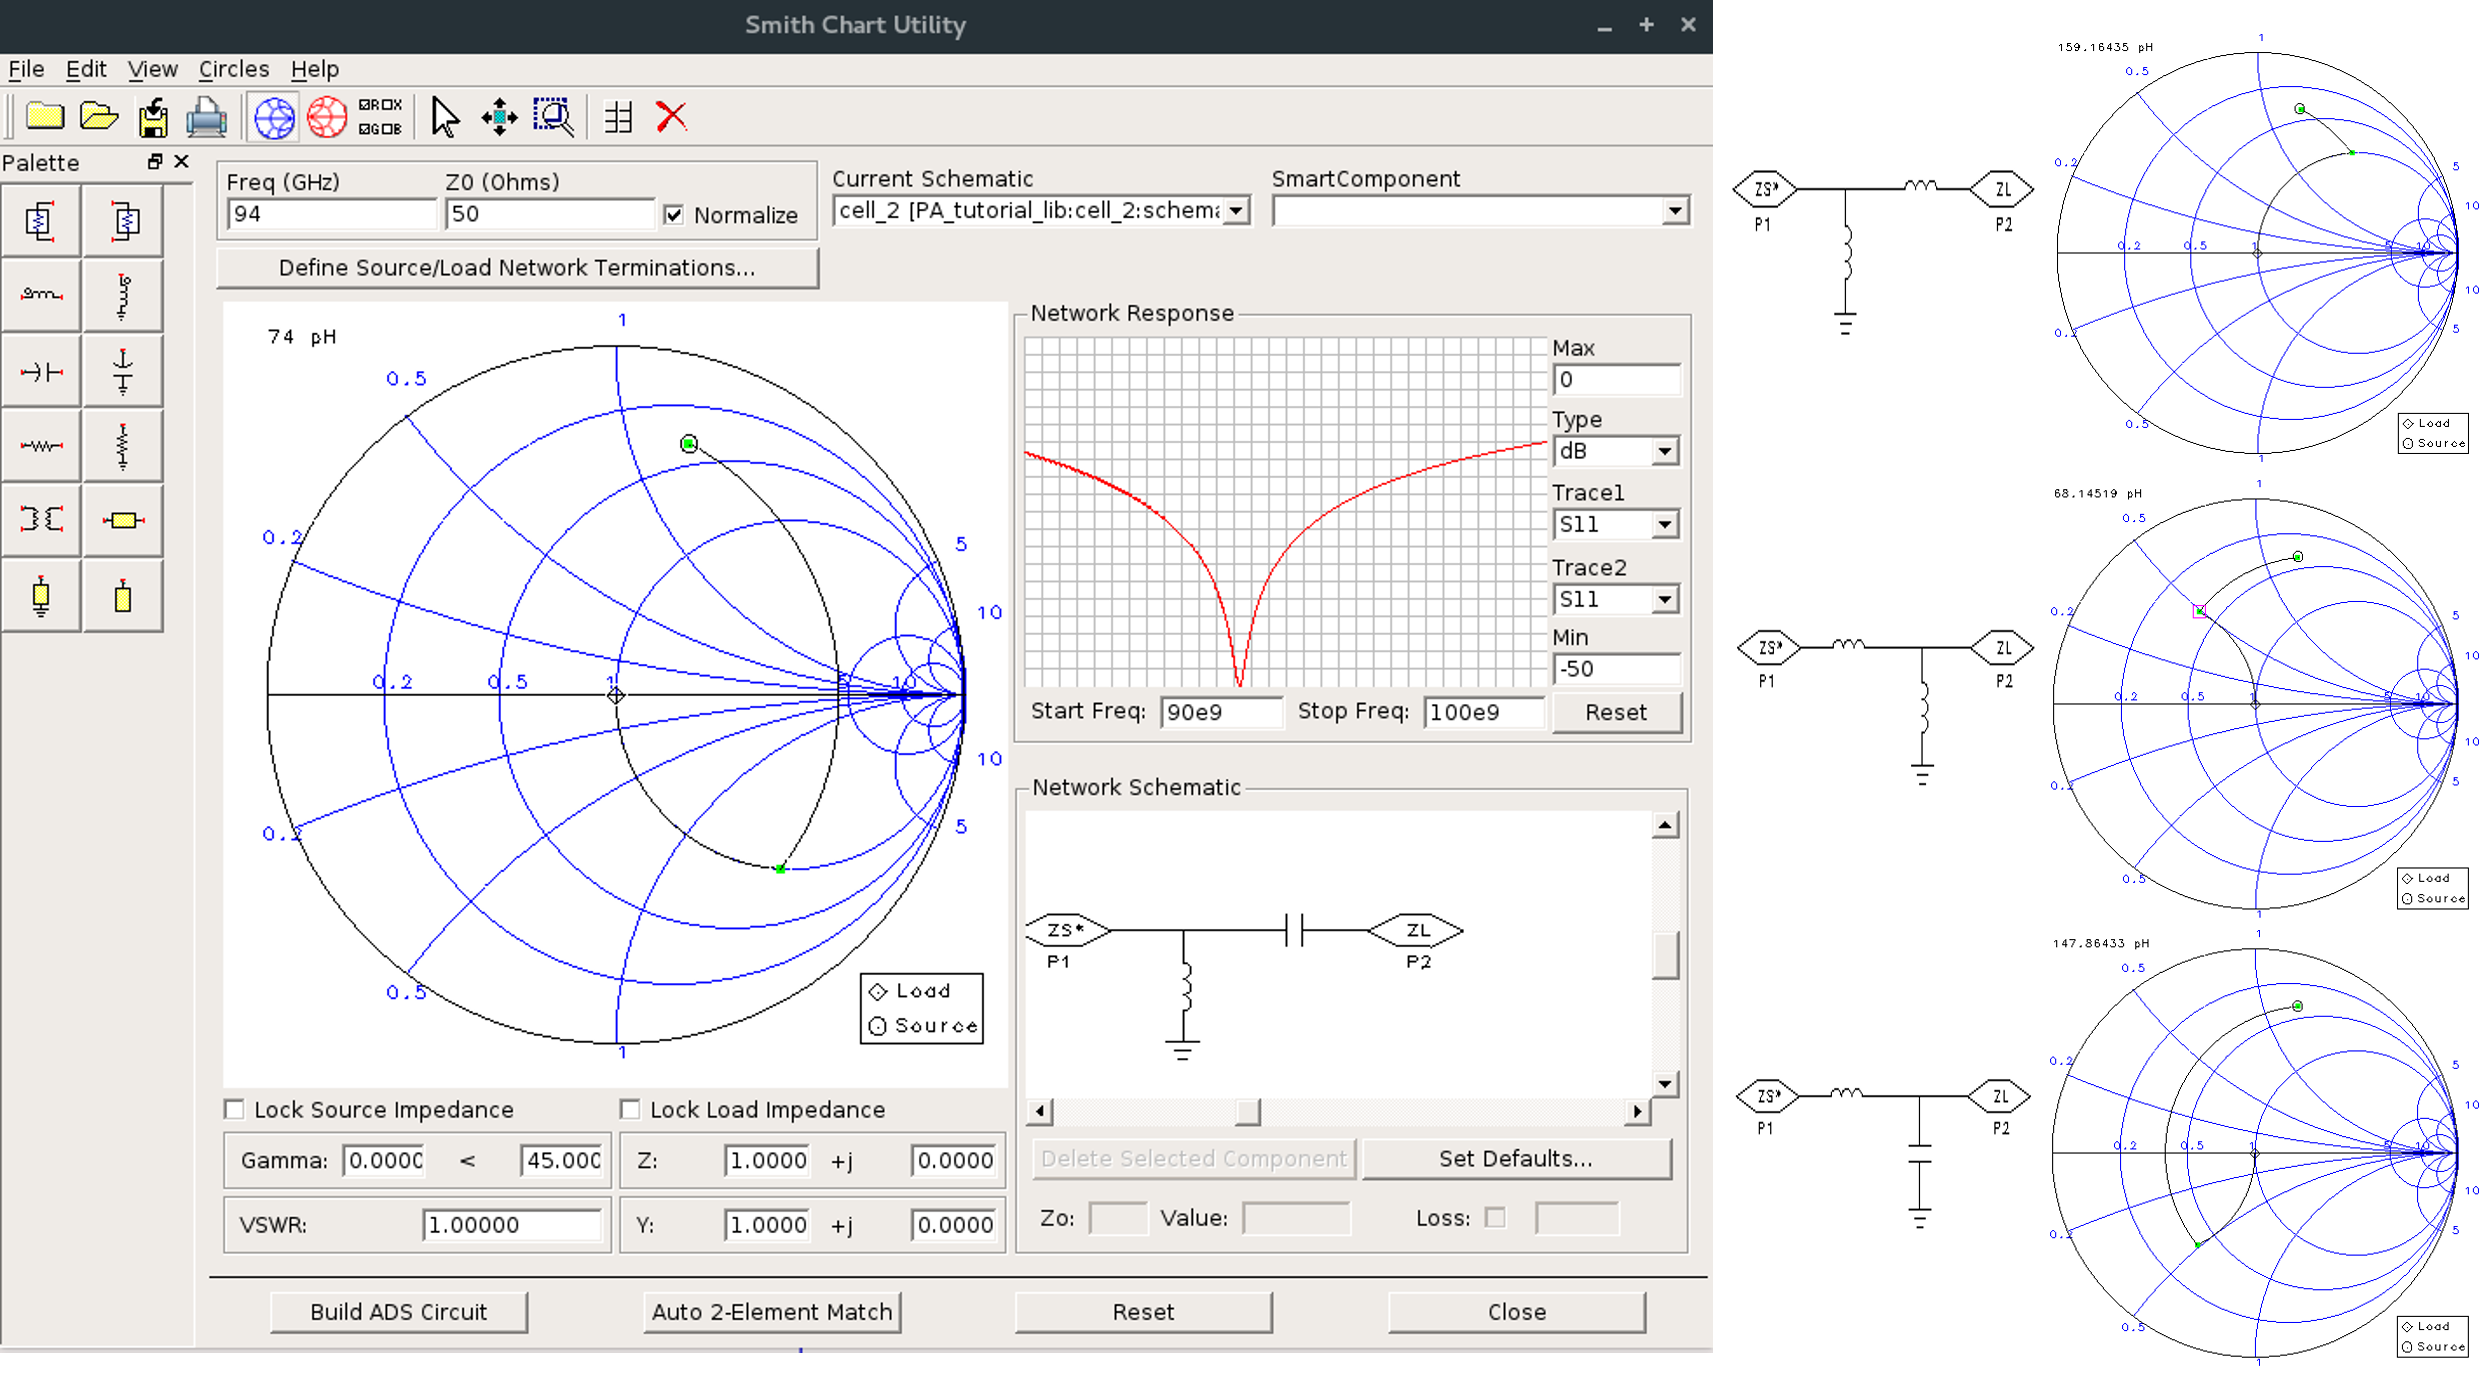Click the Min value input field

click(x=1616, y=669)
